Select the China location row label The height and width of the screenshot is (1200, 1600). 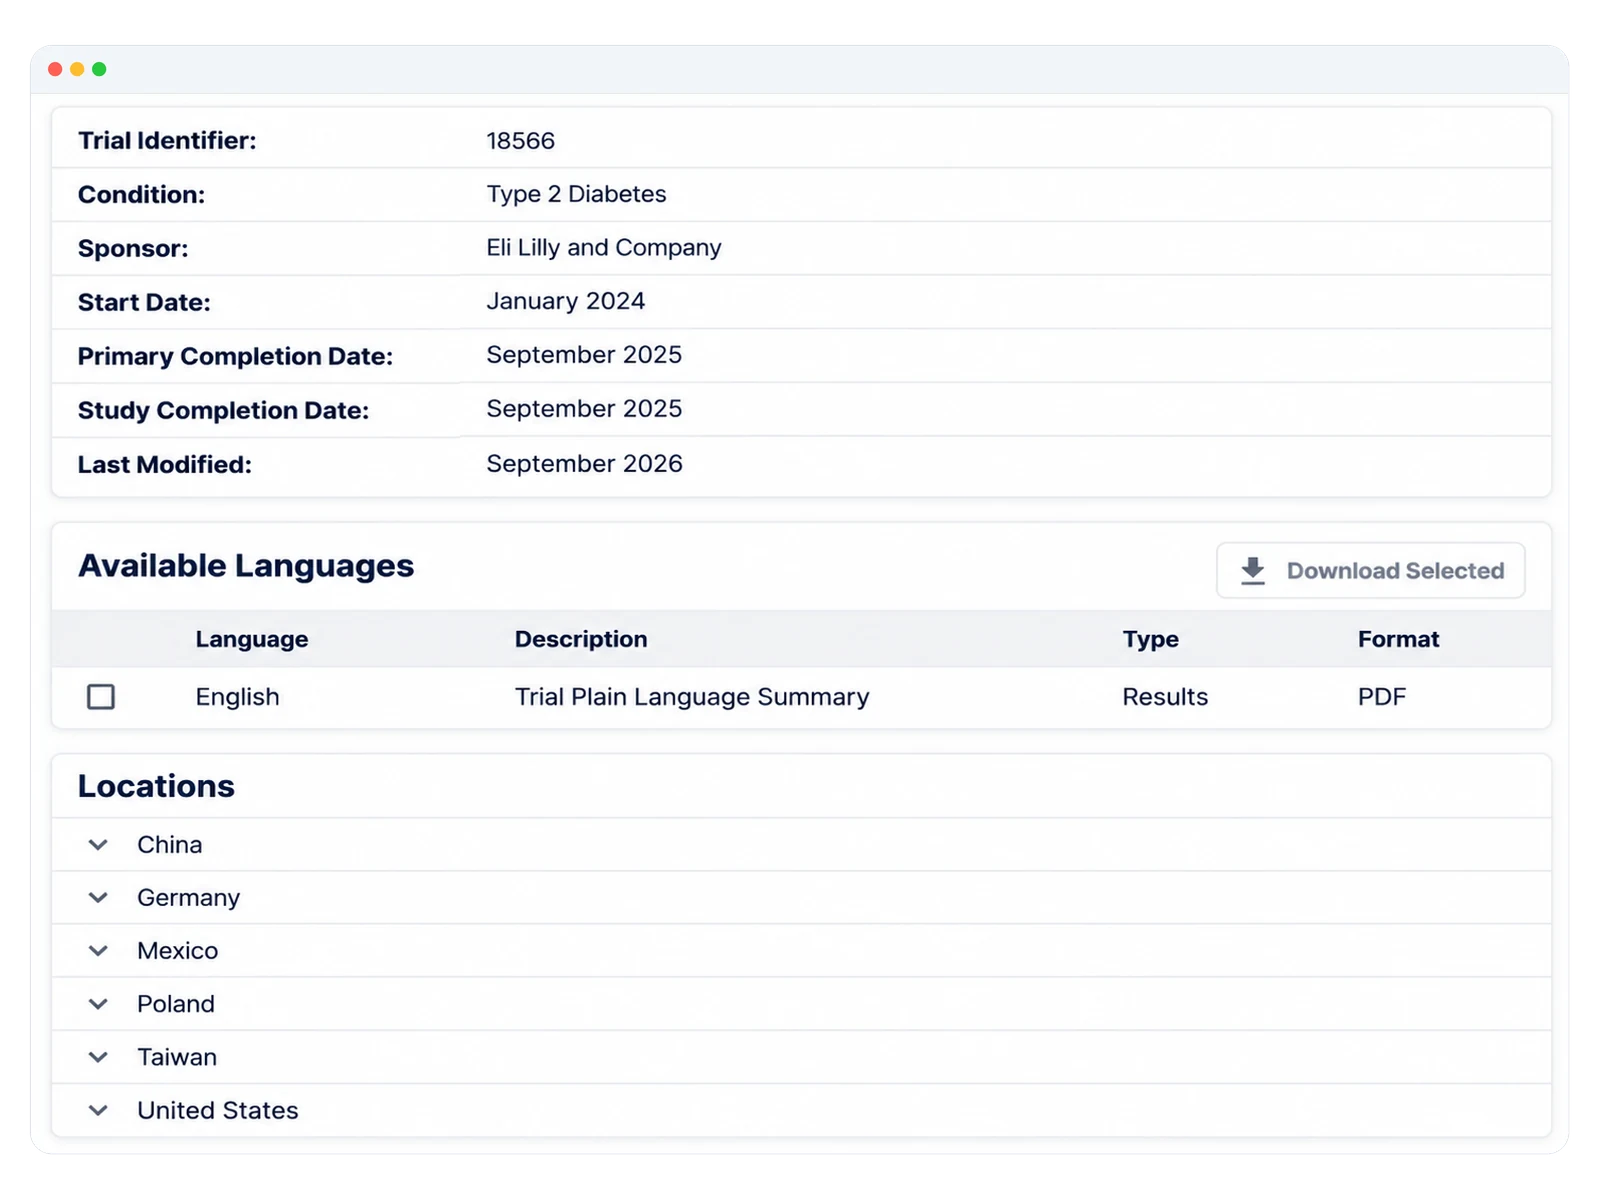point(170,845)
